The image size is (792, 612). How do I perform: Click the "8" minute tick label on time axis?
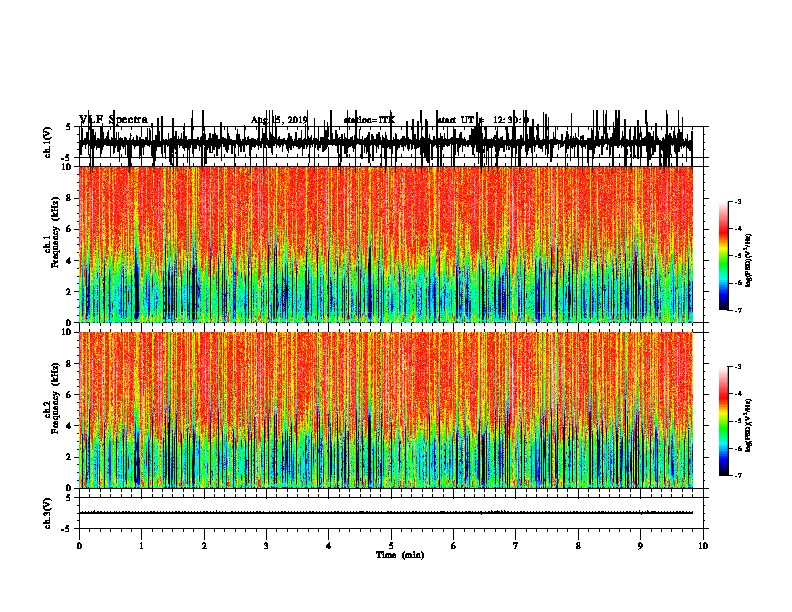[x=578, y=545]
